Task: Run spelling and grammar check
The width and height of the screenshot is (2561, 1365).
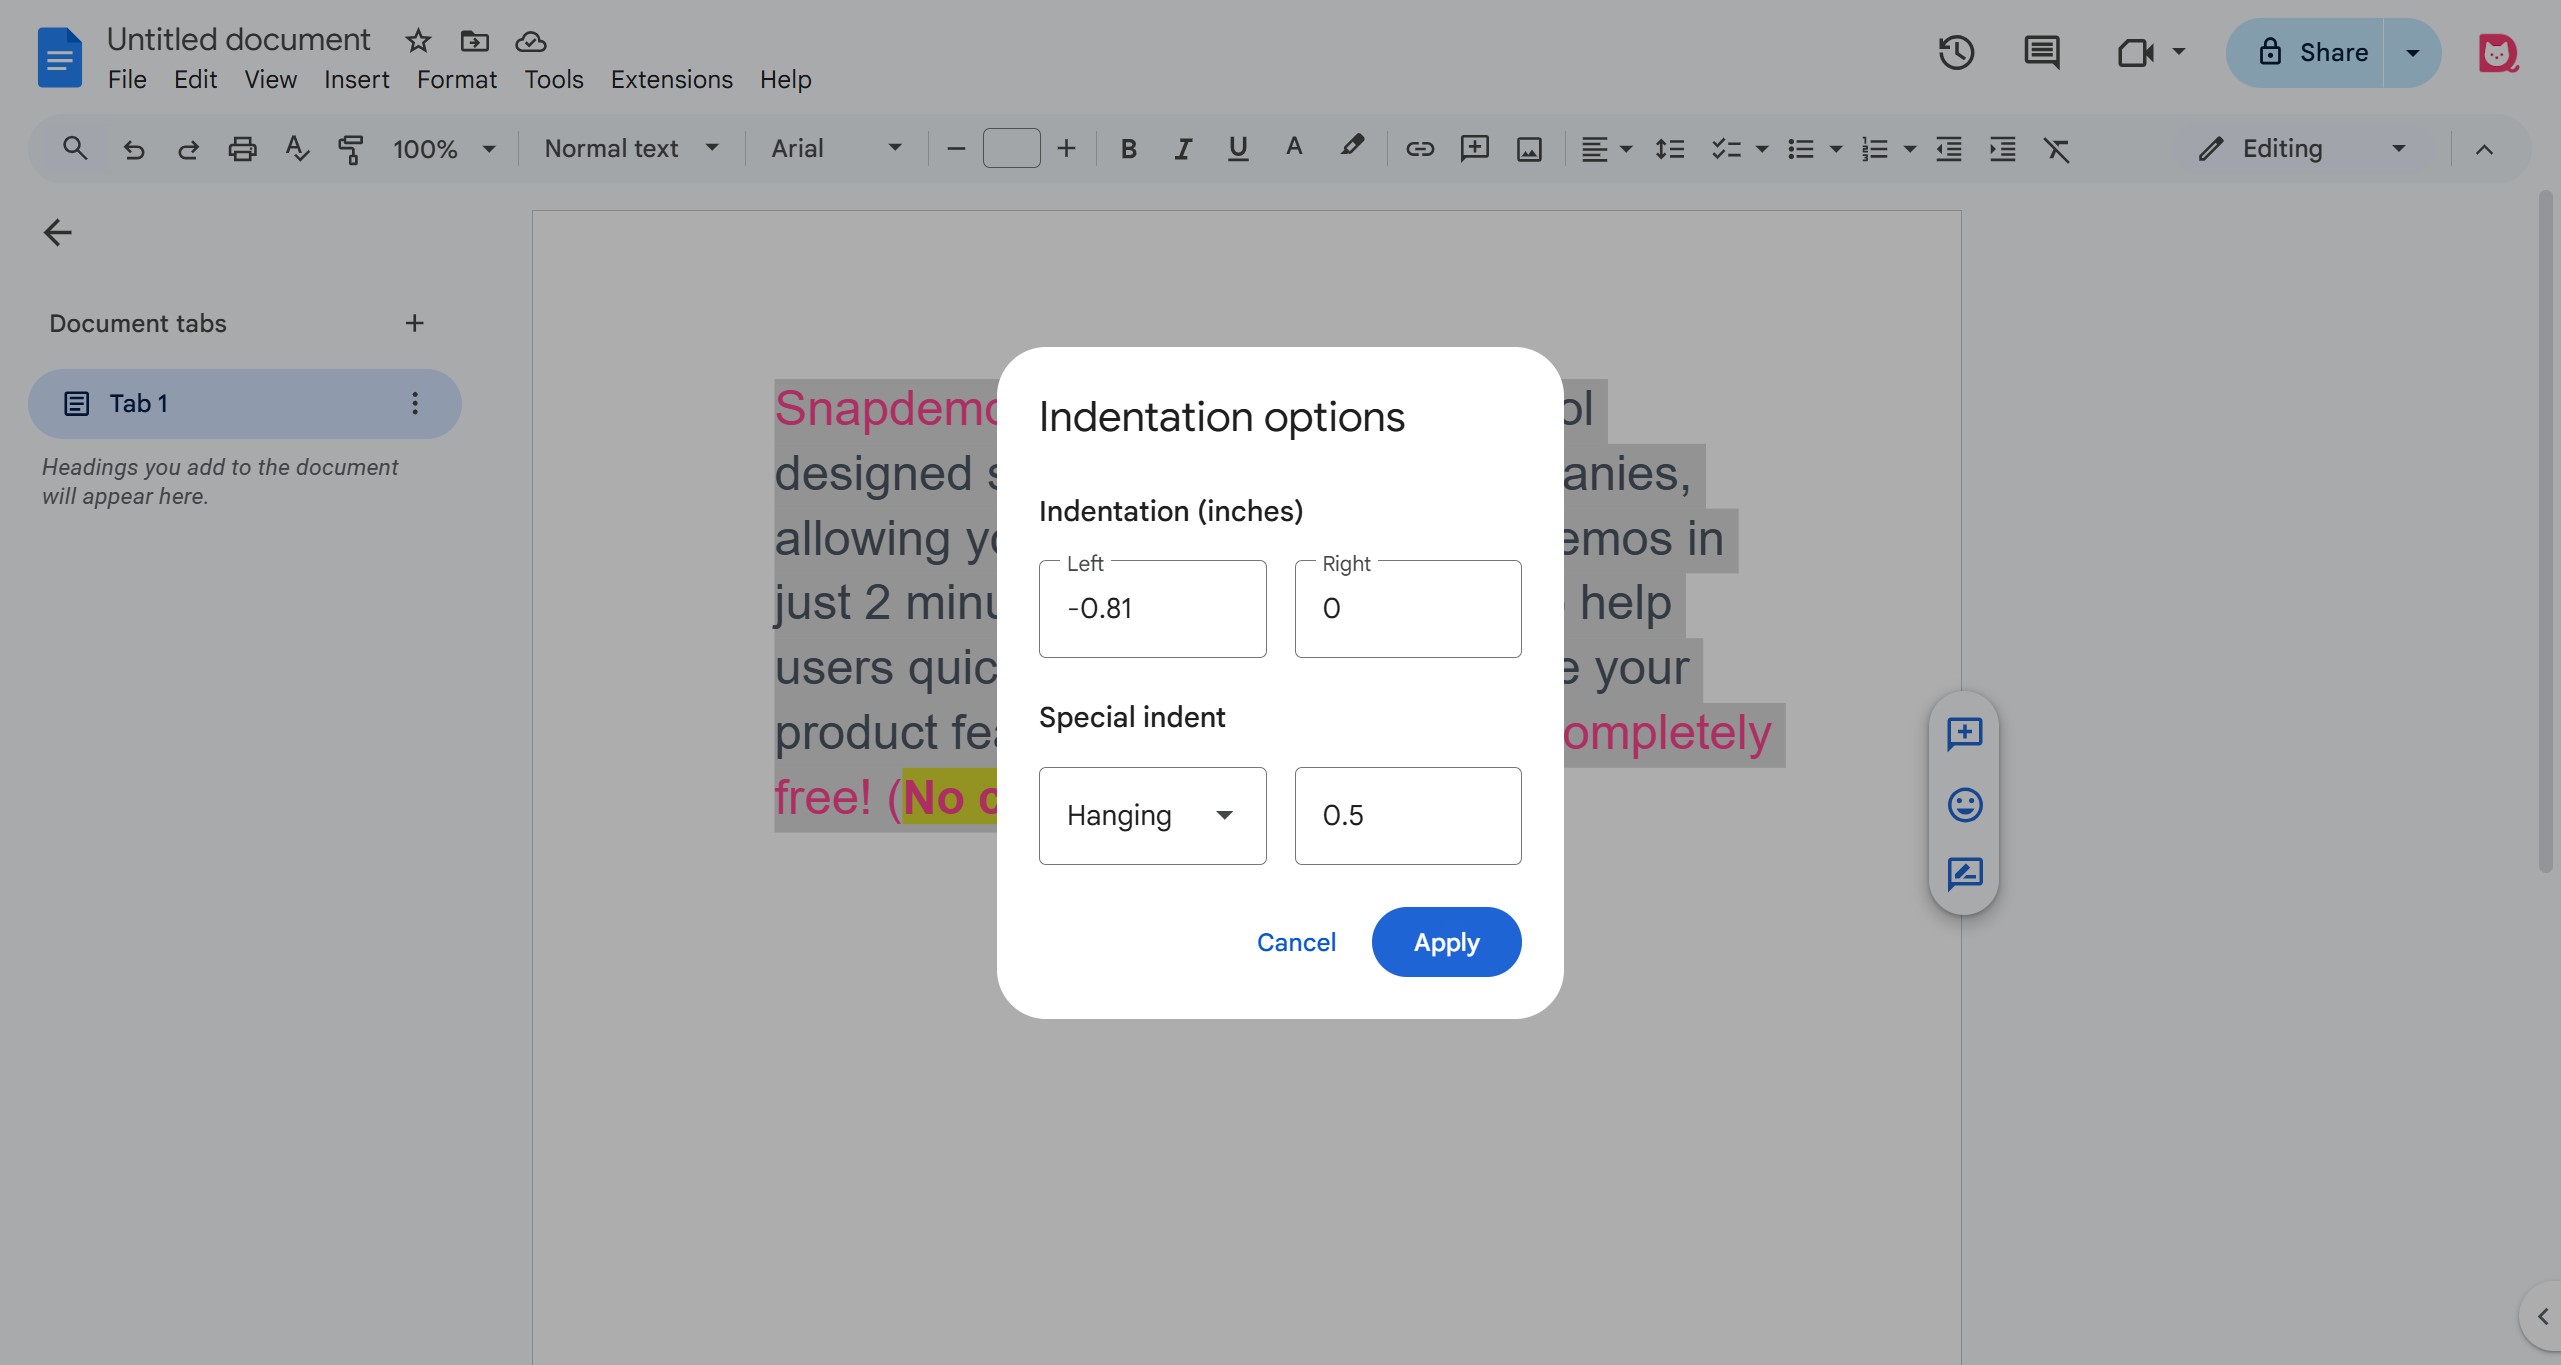Action: 297,149
